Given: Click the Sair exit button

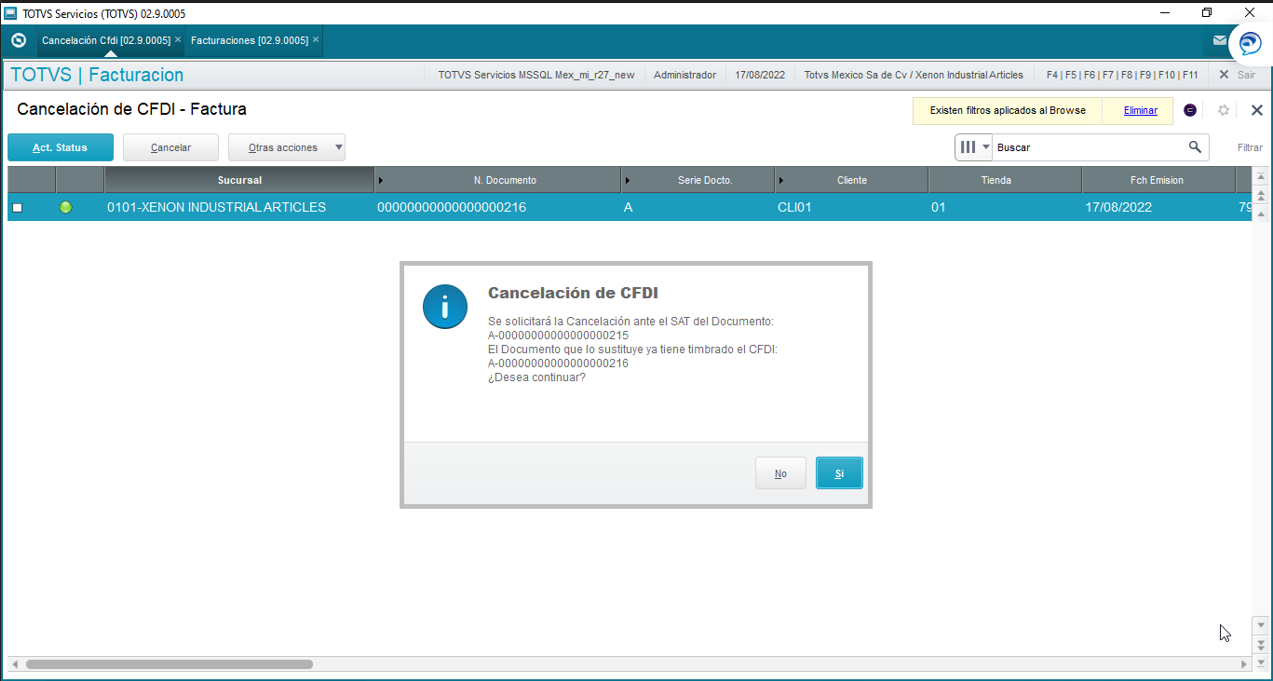Looking at the screenshot, I should point(1237,75).
